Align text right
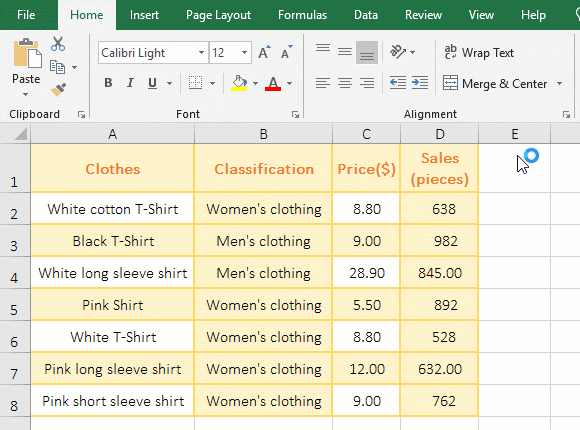The height and width of the screenshot is (430, 580). (x=367, y=83)
